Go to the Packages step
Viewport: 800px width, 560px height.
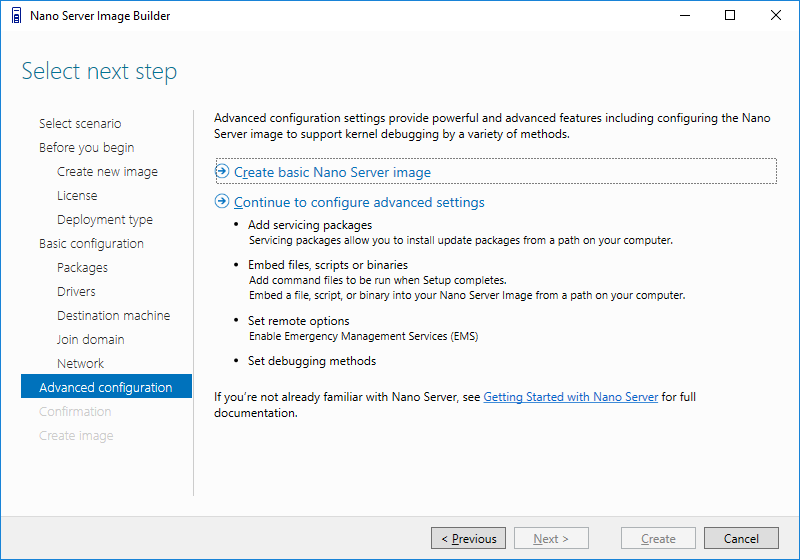tap(82, 267)
